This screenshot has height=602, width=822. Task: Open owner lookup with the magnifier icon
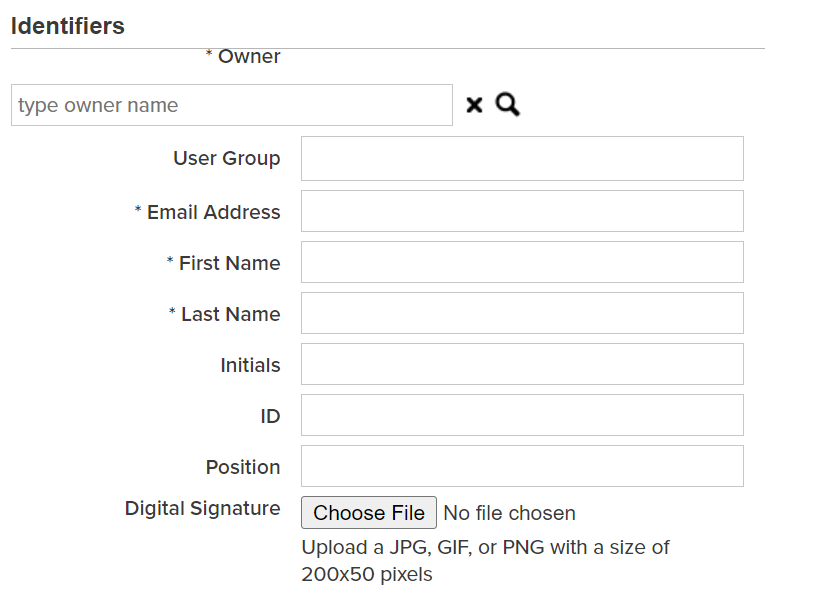pos(507,104)
